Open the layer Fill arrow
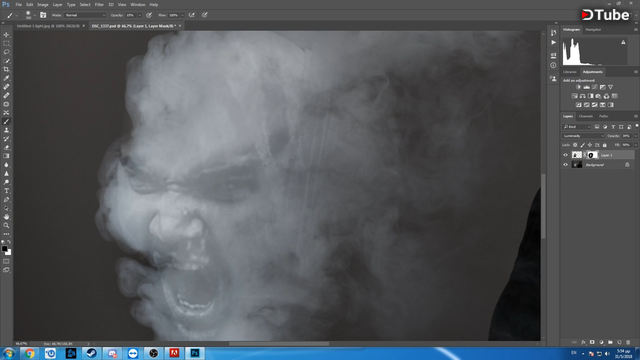Image resolution: width=640 pixels, height=360 pixels. [636, 145]
